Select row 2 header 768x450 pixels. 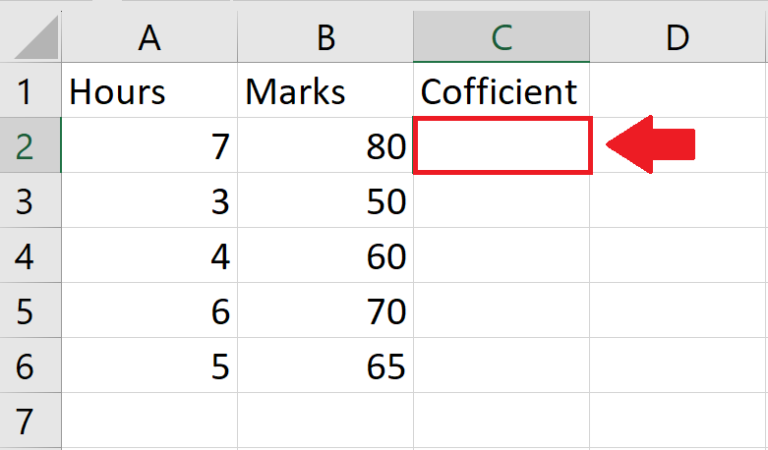(26, 147)
